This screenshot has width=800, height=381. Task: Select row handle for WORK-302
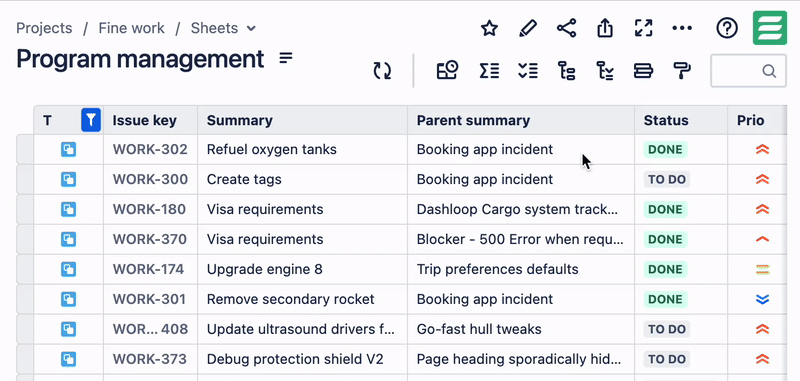coord(25,149)
